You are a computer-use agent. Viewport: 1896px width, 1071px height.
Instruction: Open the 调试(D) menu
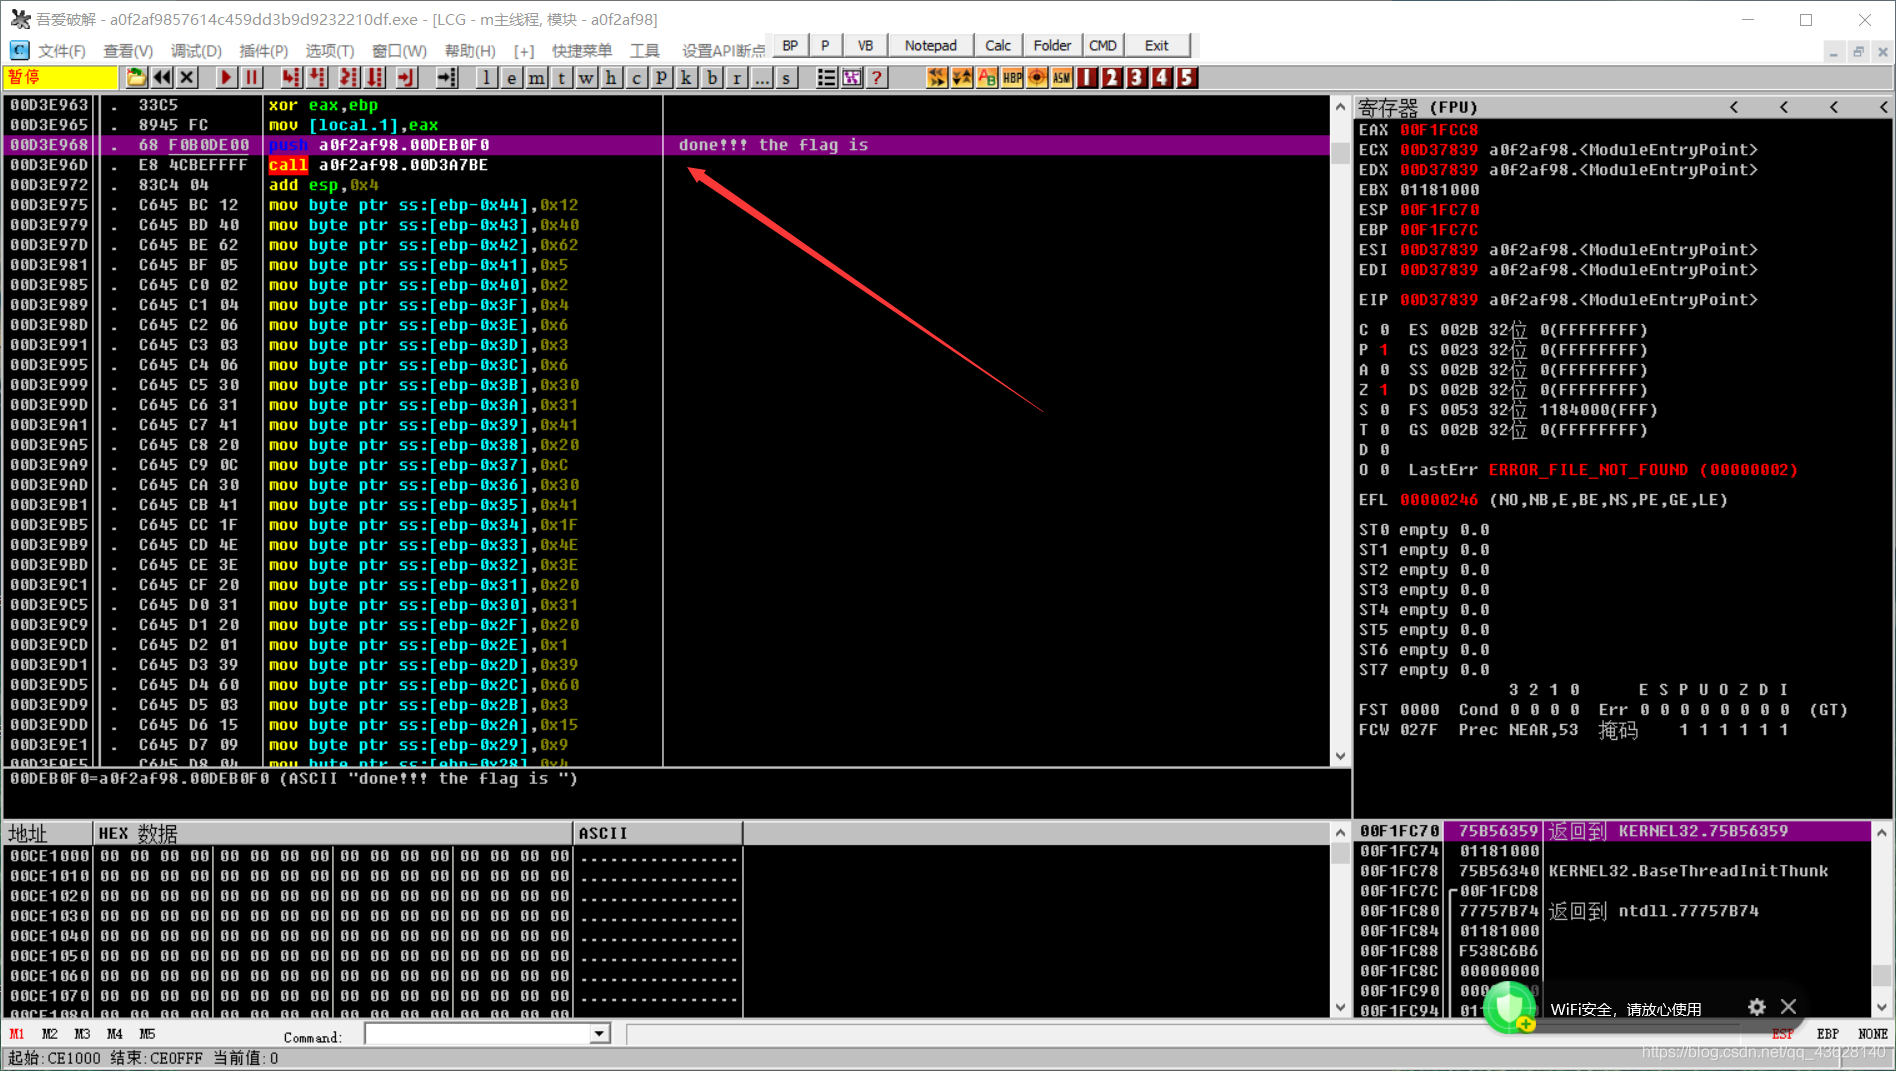(x=196, y=50)
